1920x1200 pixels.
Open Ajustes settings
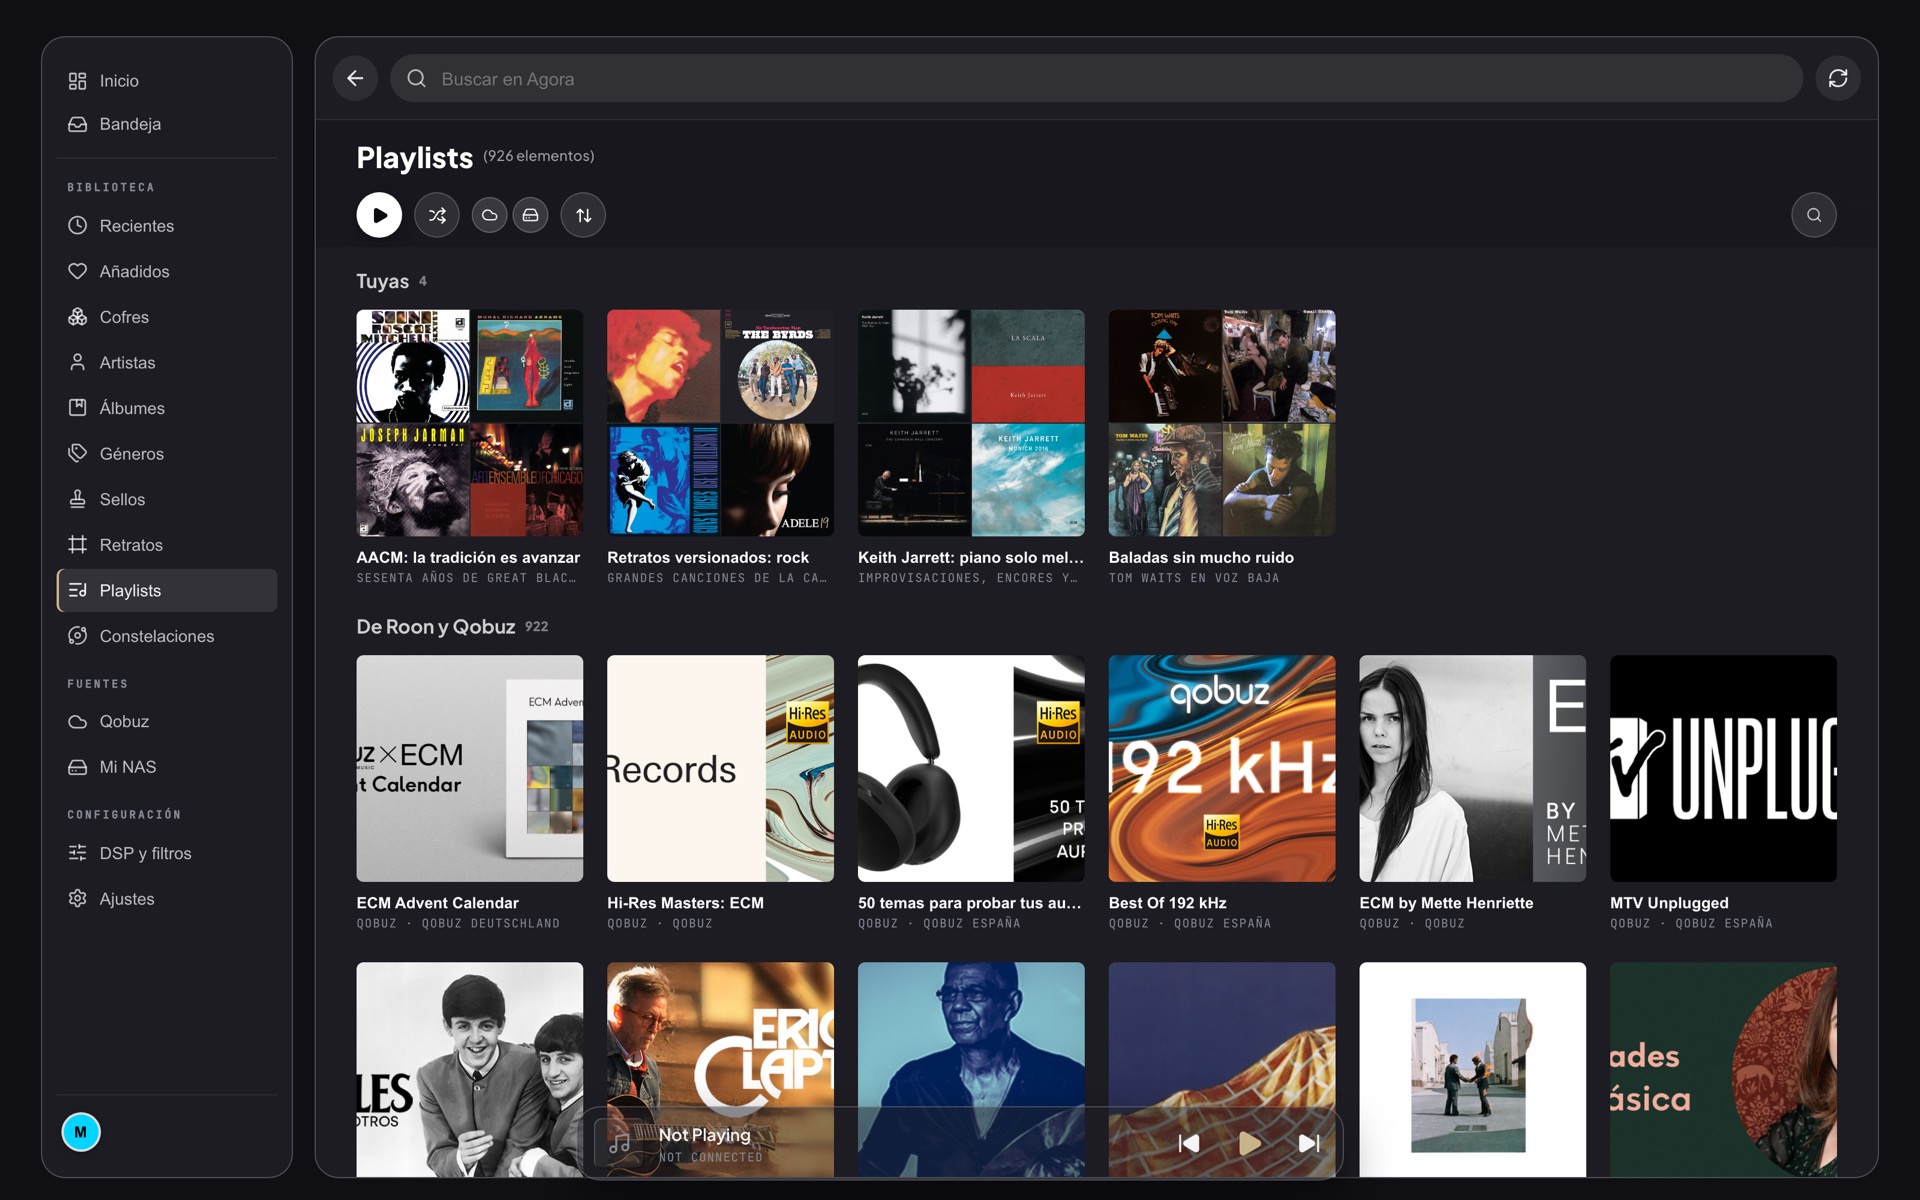point(167,899)
